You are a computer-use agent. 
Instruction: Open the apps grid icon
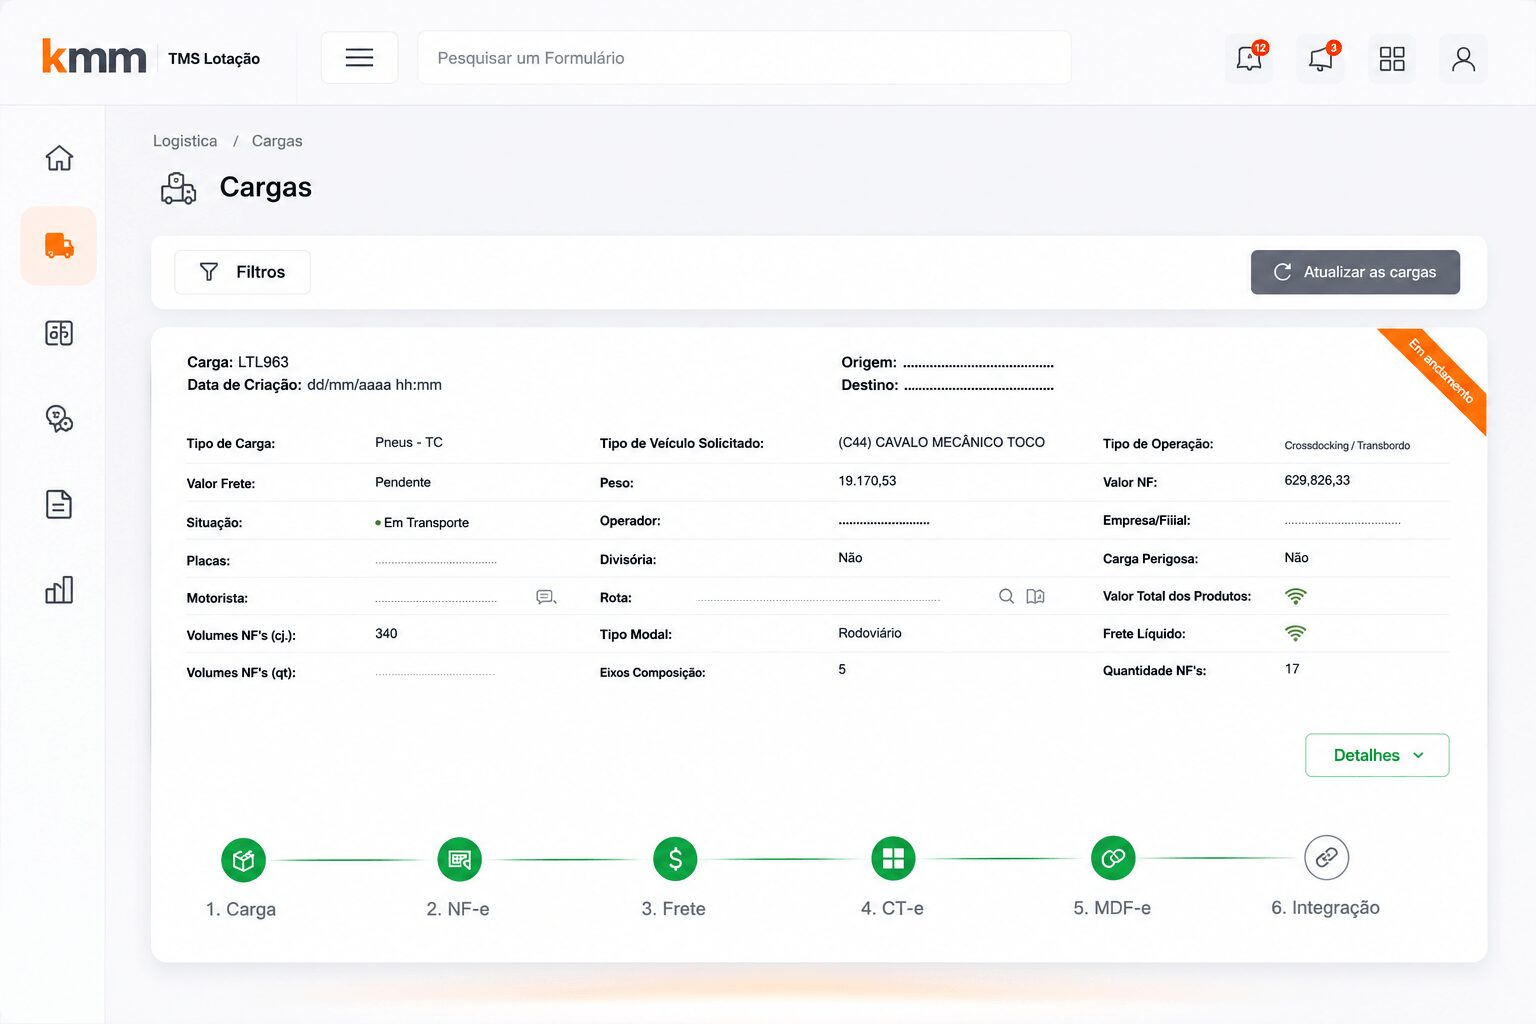[x=1392, y=58]
